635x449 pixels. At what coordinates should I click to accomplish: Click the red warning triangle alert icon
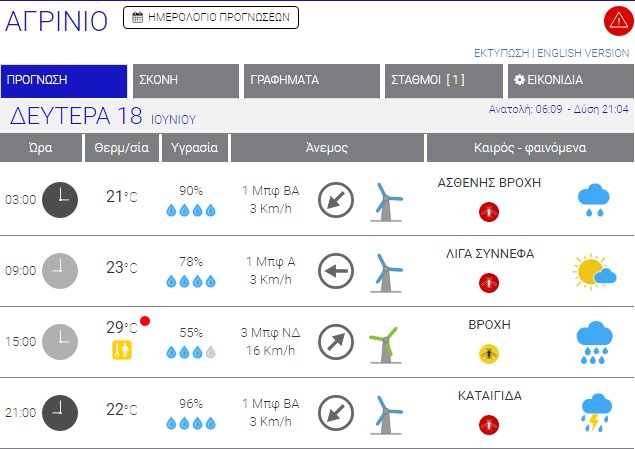[617, 21]
